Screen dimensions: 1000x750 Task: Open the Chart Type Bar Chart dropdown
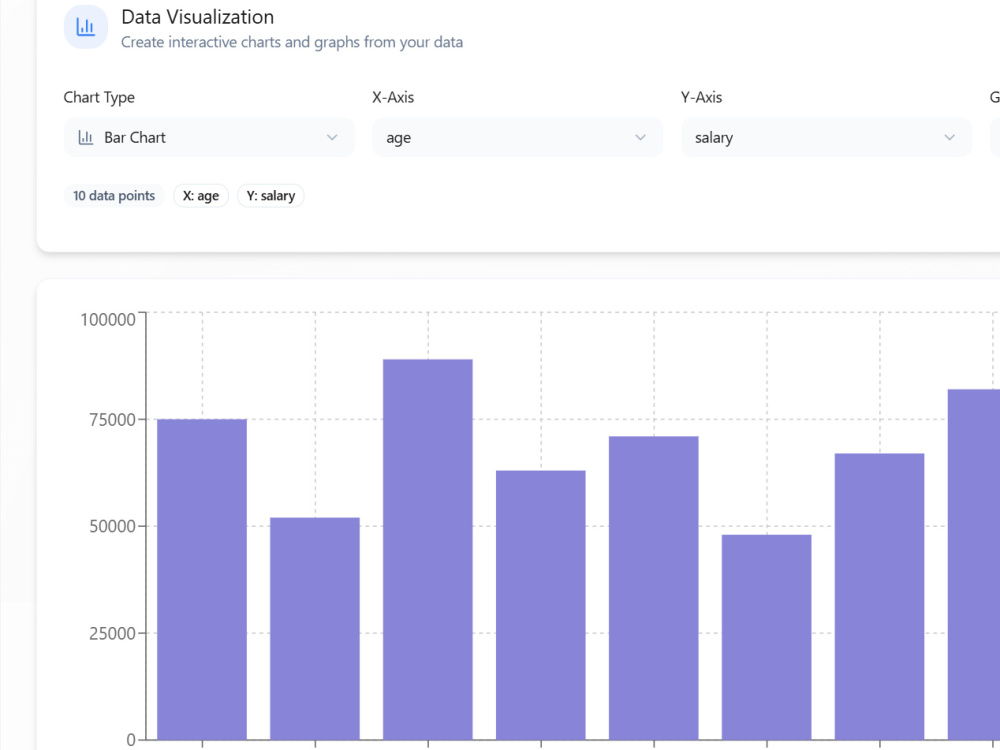click(x=209, y=137)
